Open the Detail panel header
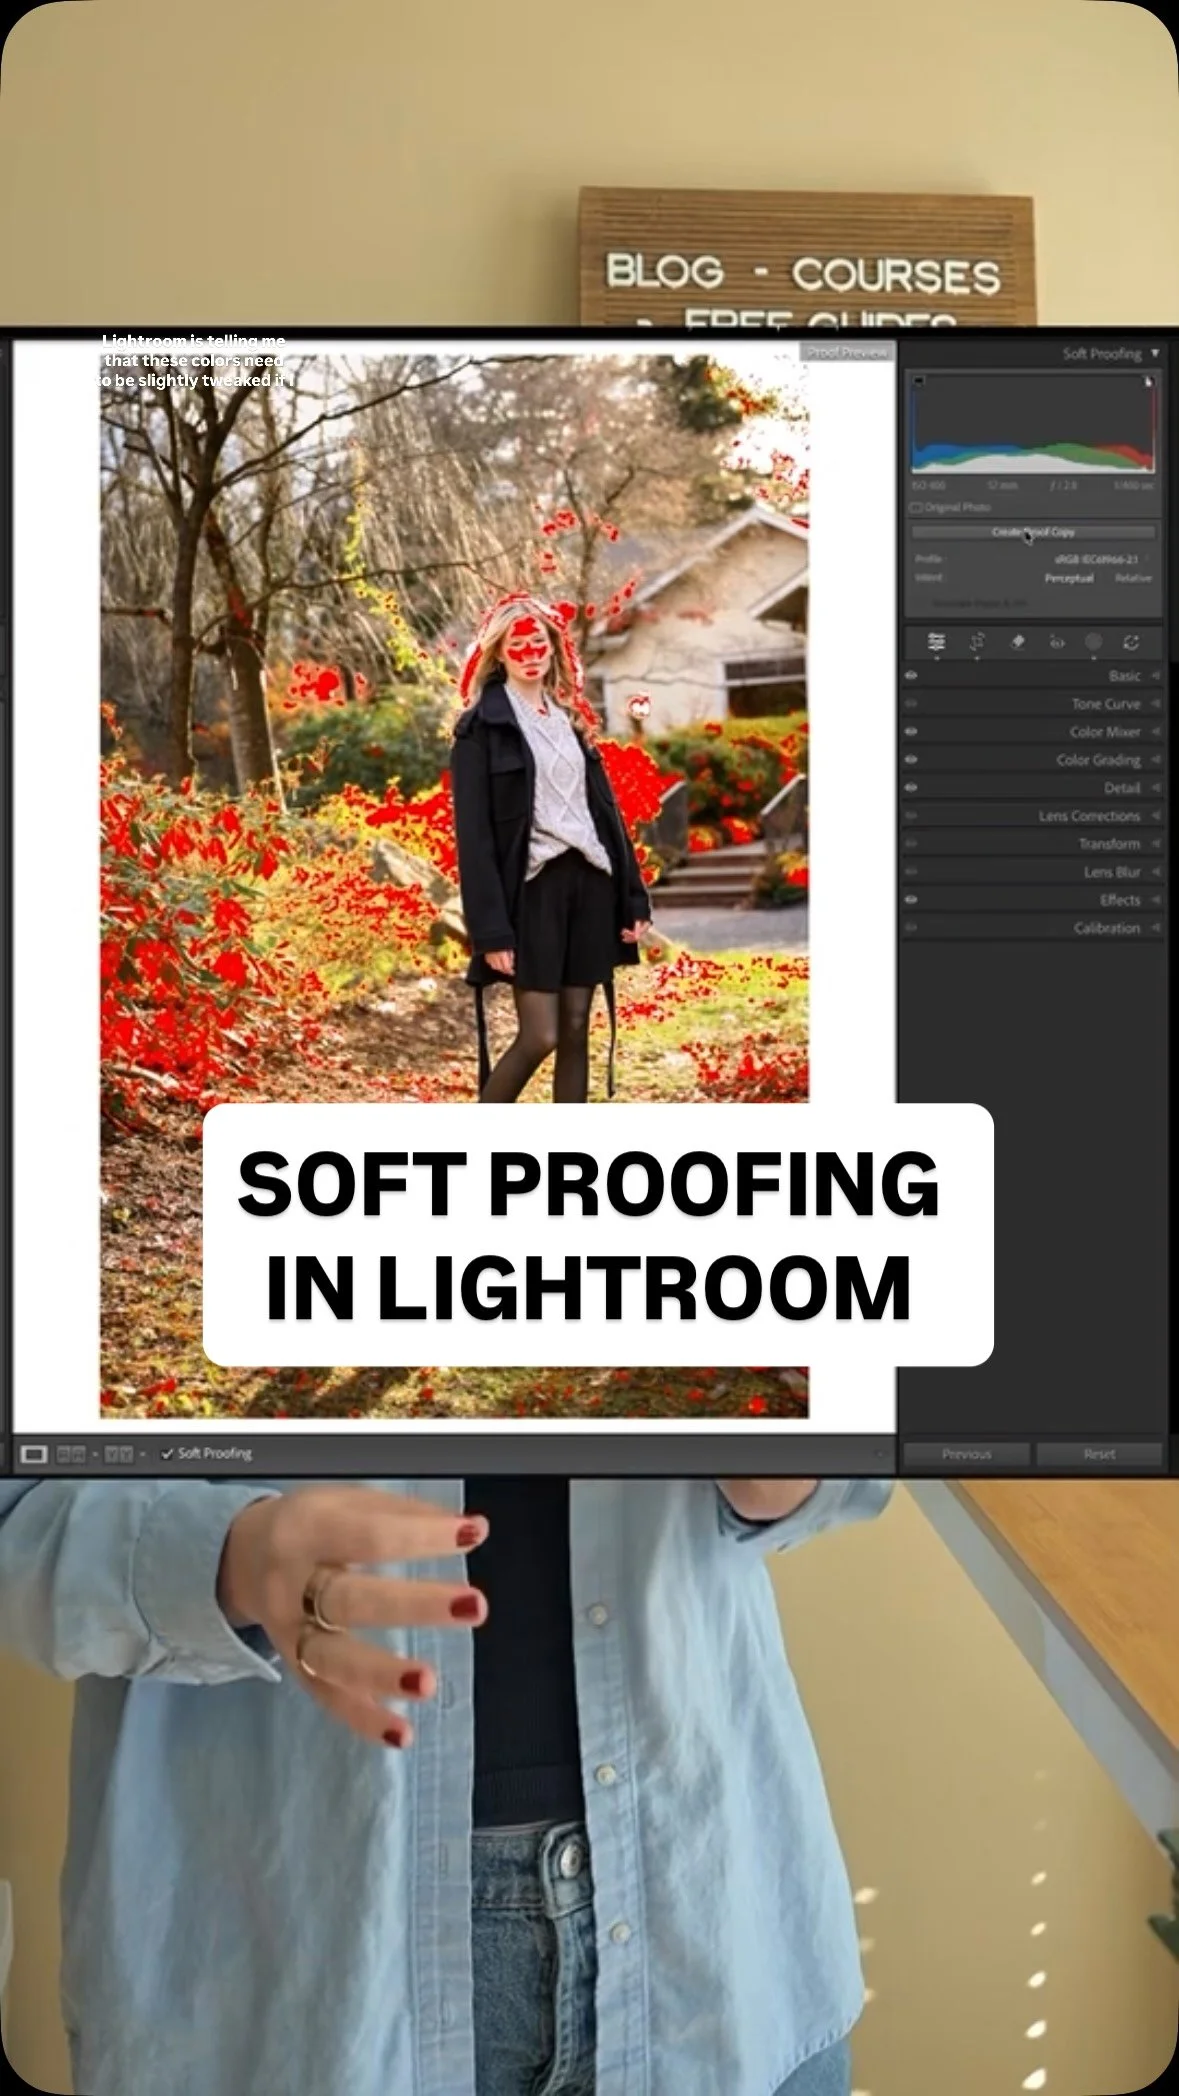The height and width of the screenshot is (2096, 1179). pyautogui.click(x=1032, y=788)
